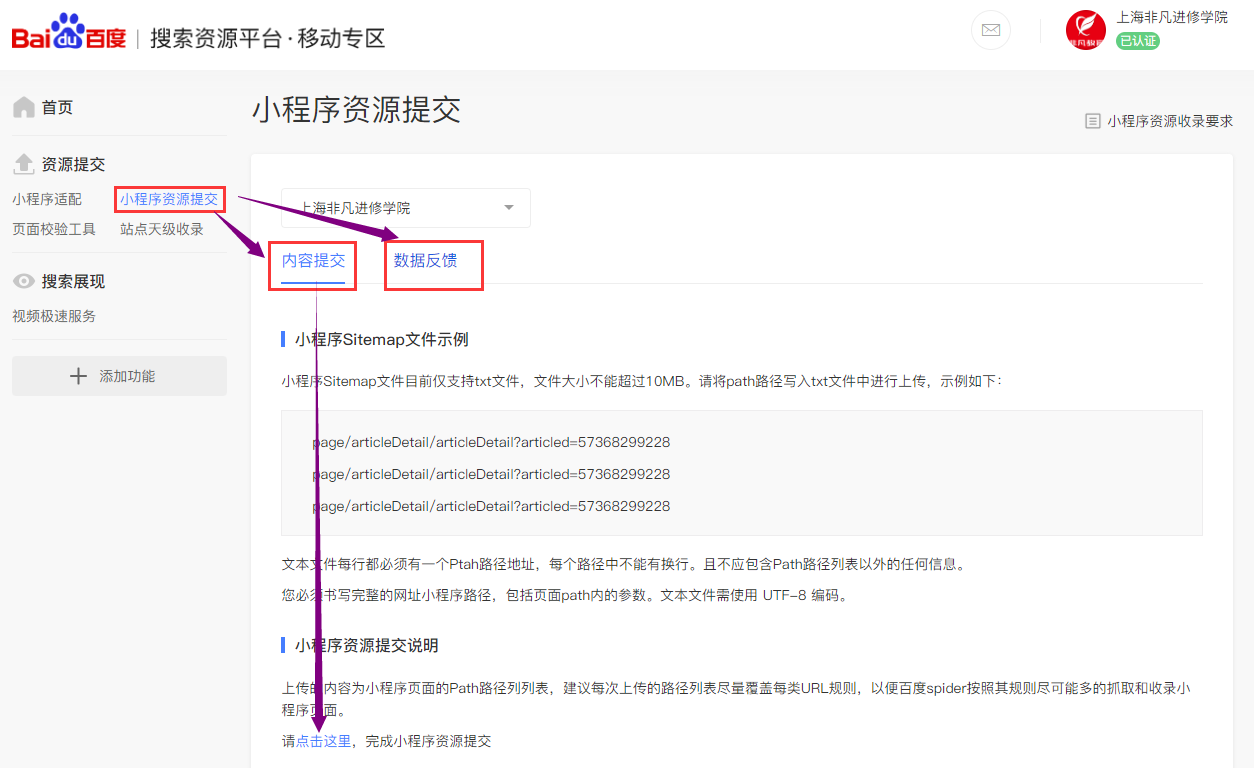This screenshot has width=1254, height=768.
Task: Click the 资源提交 upload icon
Action: point(23,164)
